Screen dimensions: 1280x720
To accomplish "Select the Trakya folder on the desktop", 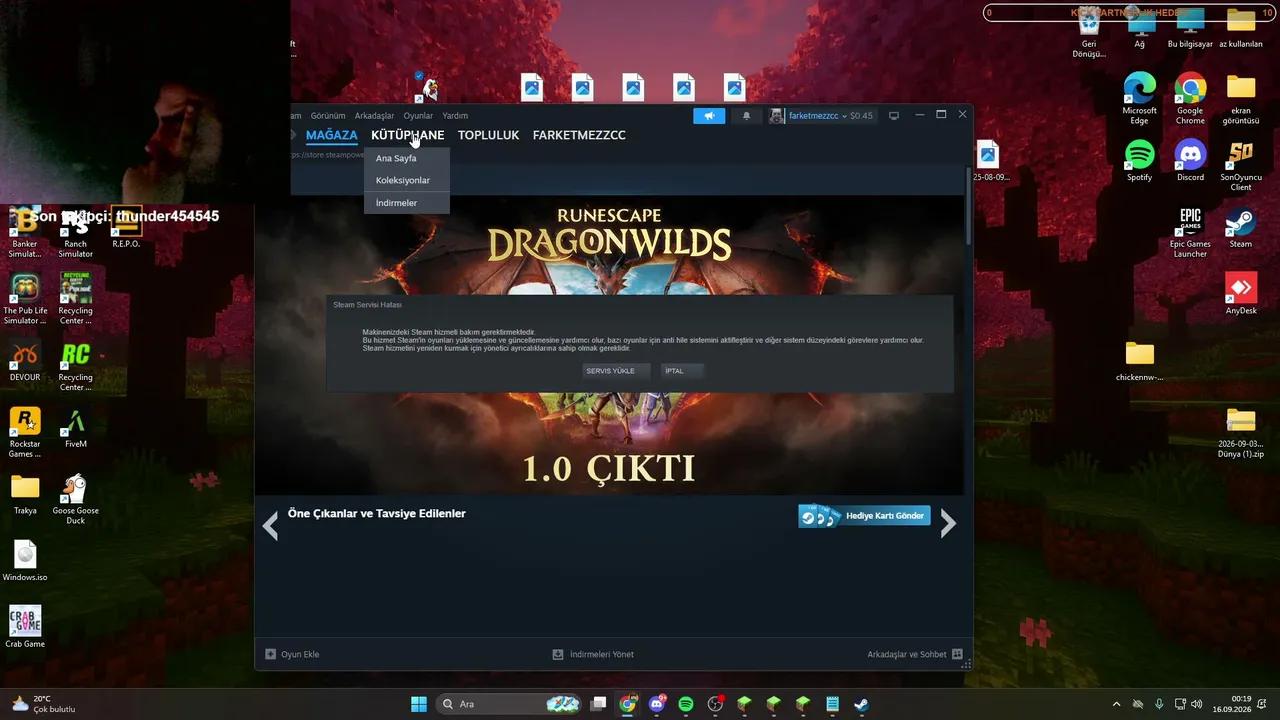I will pyautogui.click(x=25, y=494).
